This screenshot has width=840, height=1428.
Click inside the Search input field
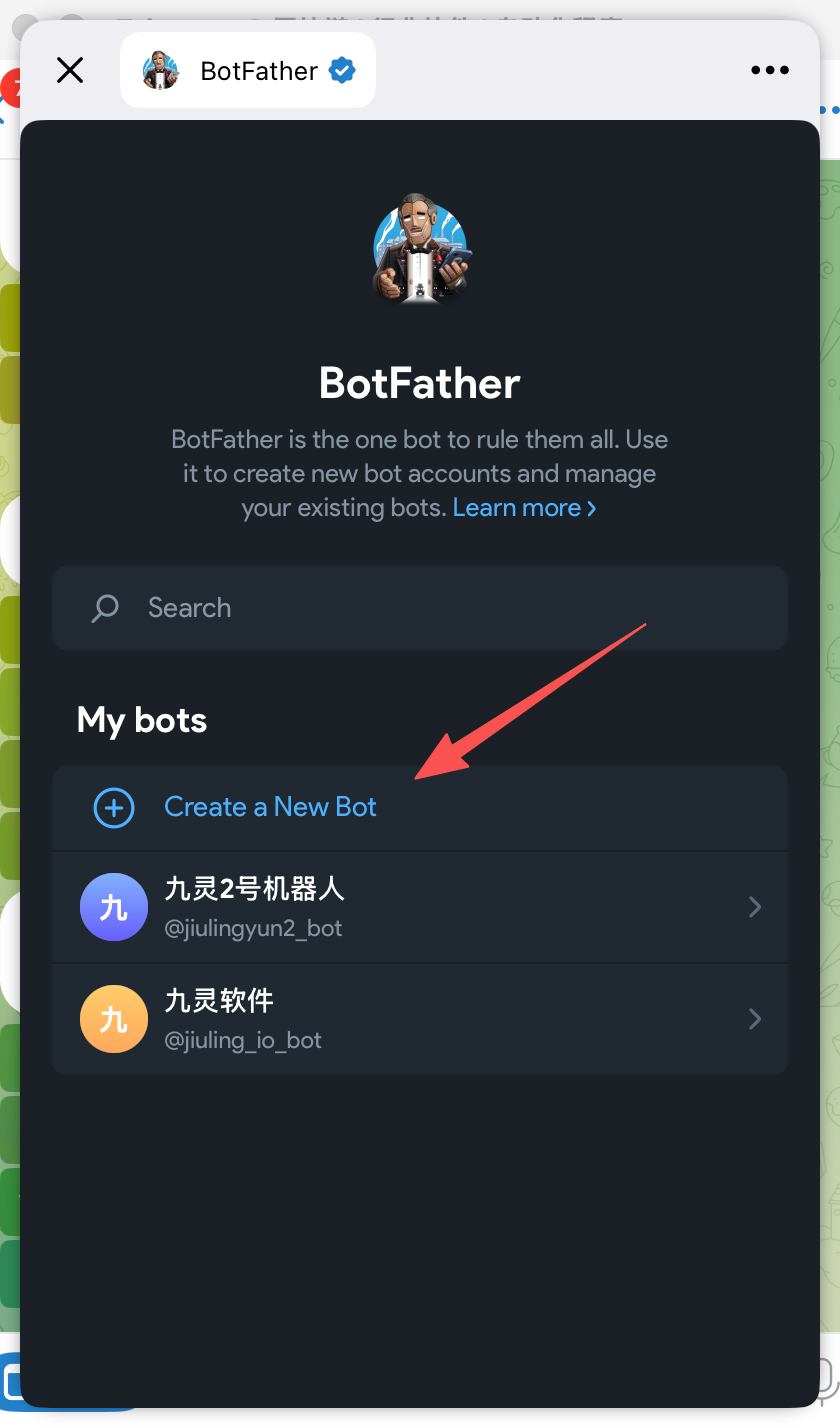coord(300,607)
